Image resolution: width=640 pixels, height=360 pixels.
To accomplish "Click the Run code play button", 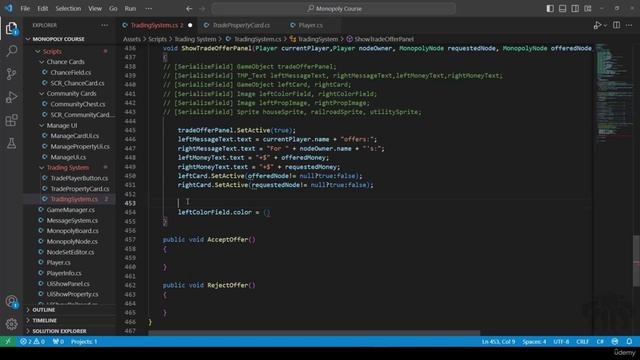I will pos(597,25).
